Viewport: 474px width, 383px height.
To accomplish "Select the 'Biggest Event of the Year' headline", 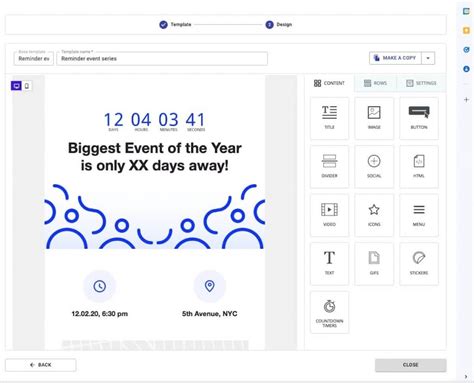I will [155, 157].
